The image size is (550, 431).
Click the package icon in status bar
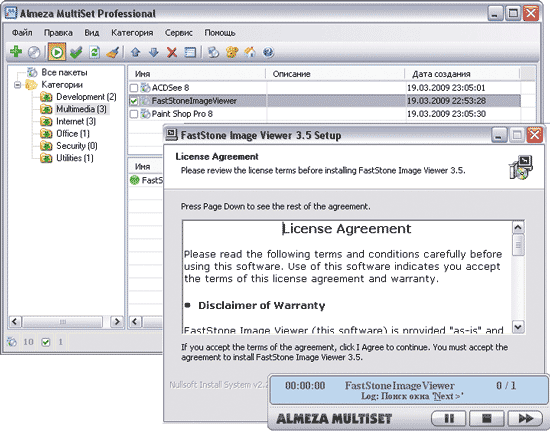(x=12, y=342)
